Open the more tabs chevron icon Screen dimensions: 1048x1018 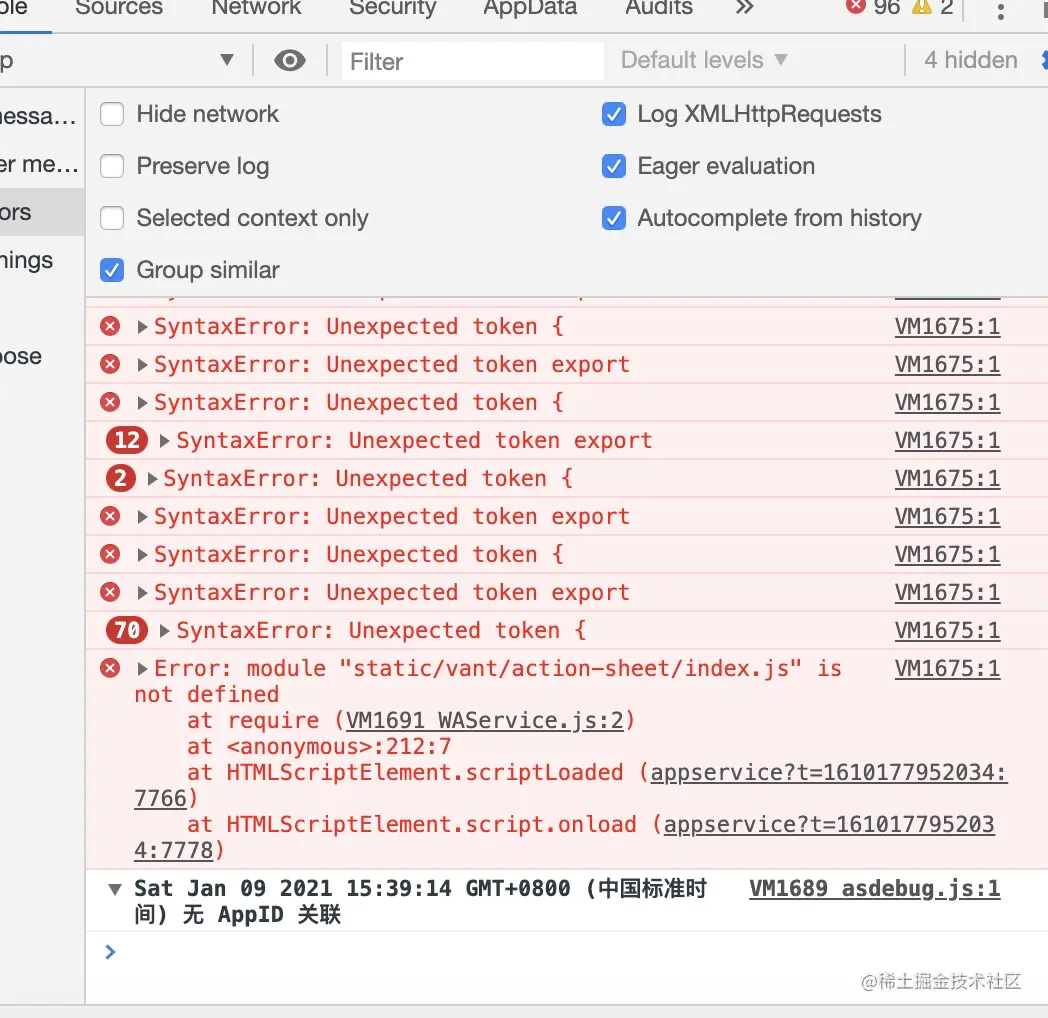coord(744,7)
